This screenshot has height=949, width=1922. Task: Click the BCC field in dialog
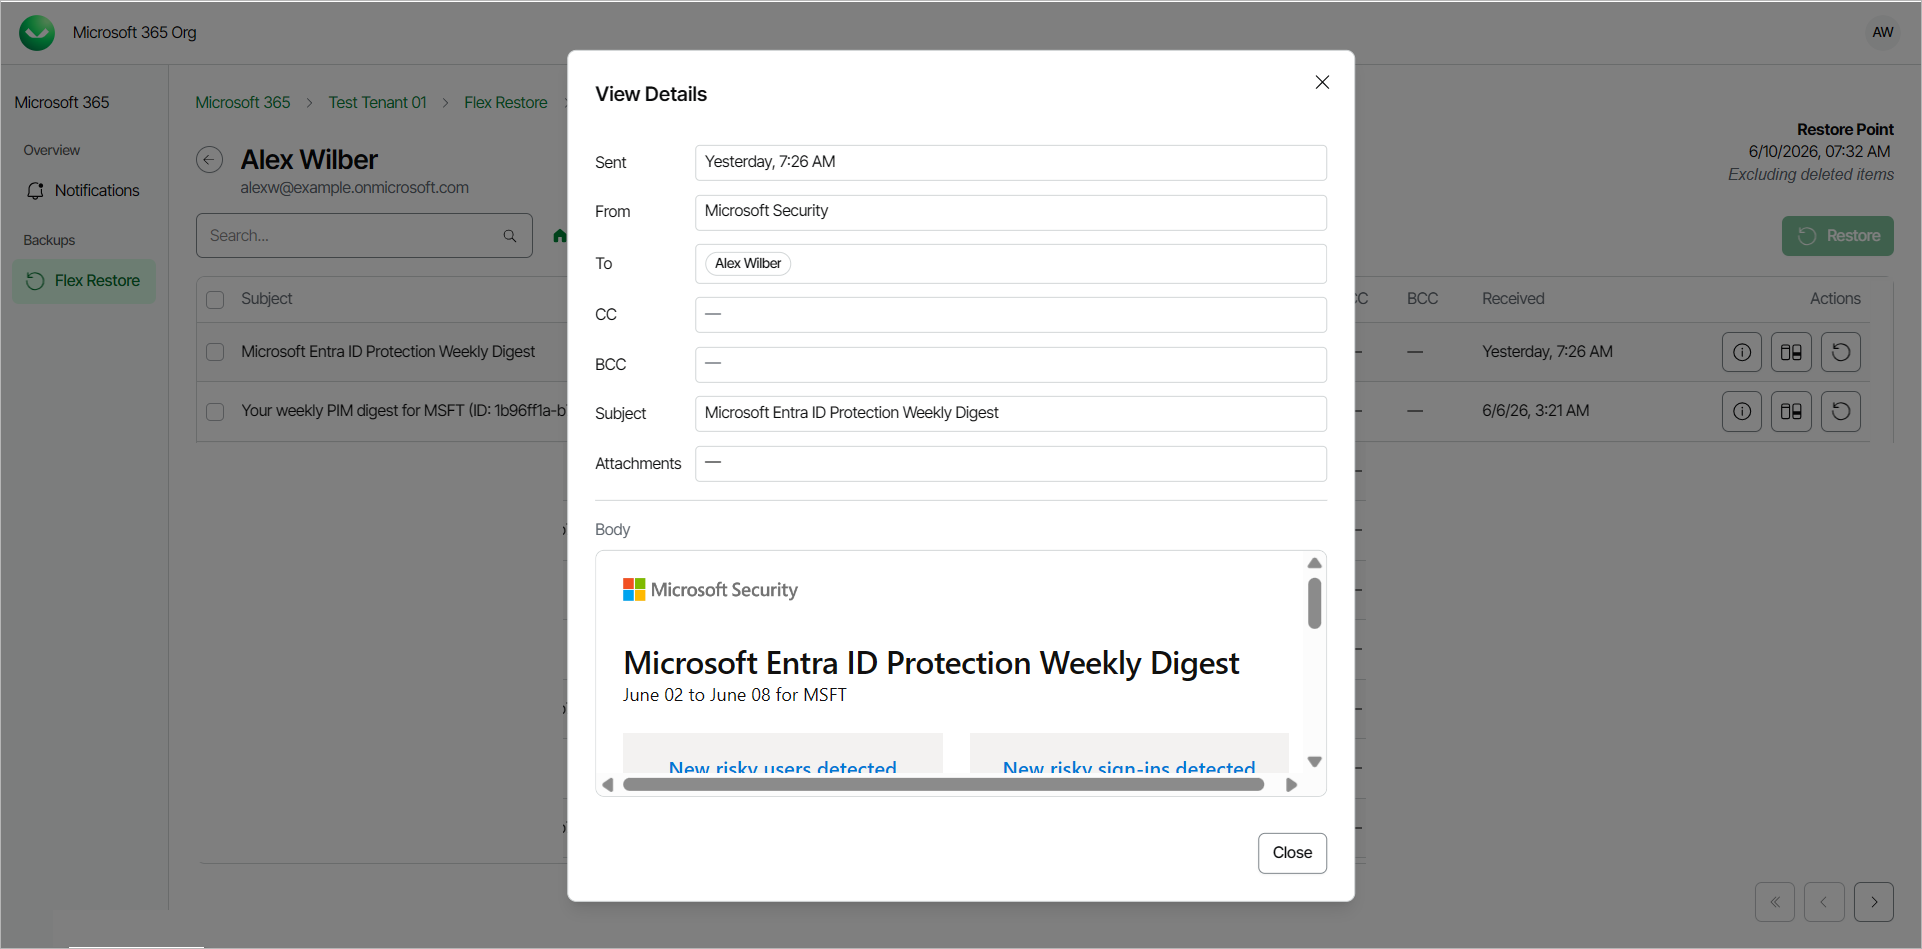tap(1011, 364)
